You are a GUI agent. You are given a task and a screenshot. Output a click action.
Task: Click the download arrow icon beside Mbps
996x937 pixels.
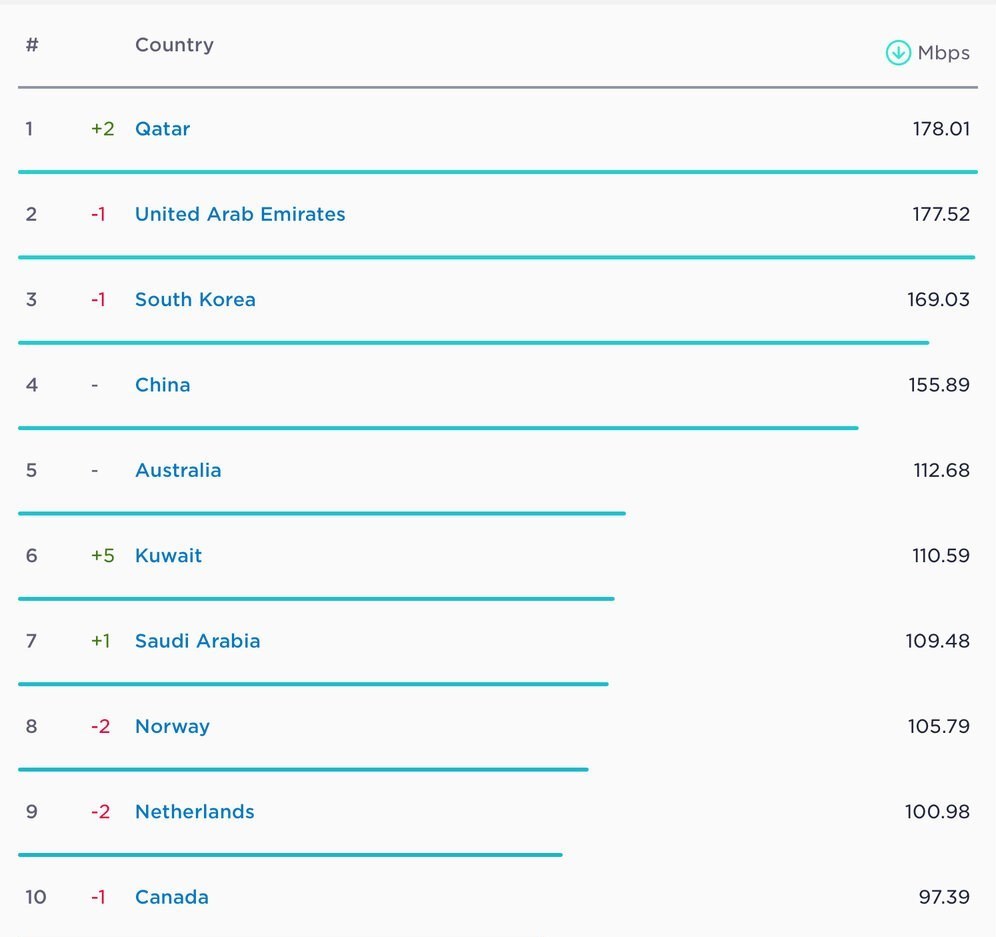click(898, 53)
